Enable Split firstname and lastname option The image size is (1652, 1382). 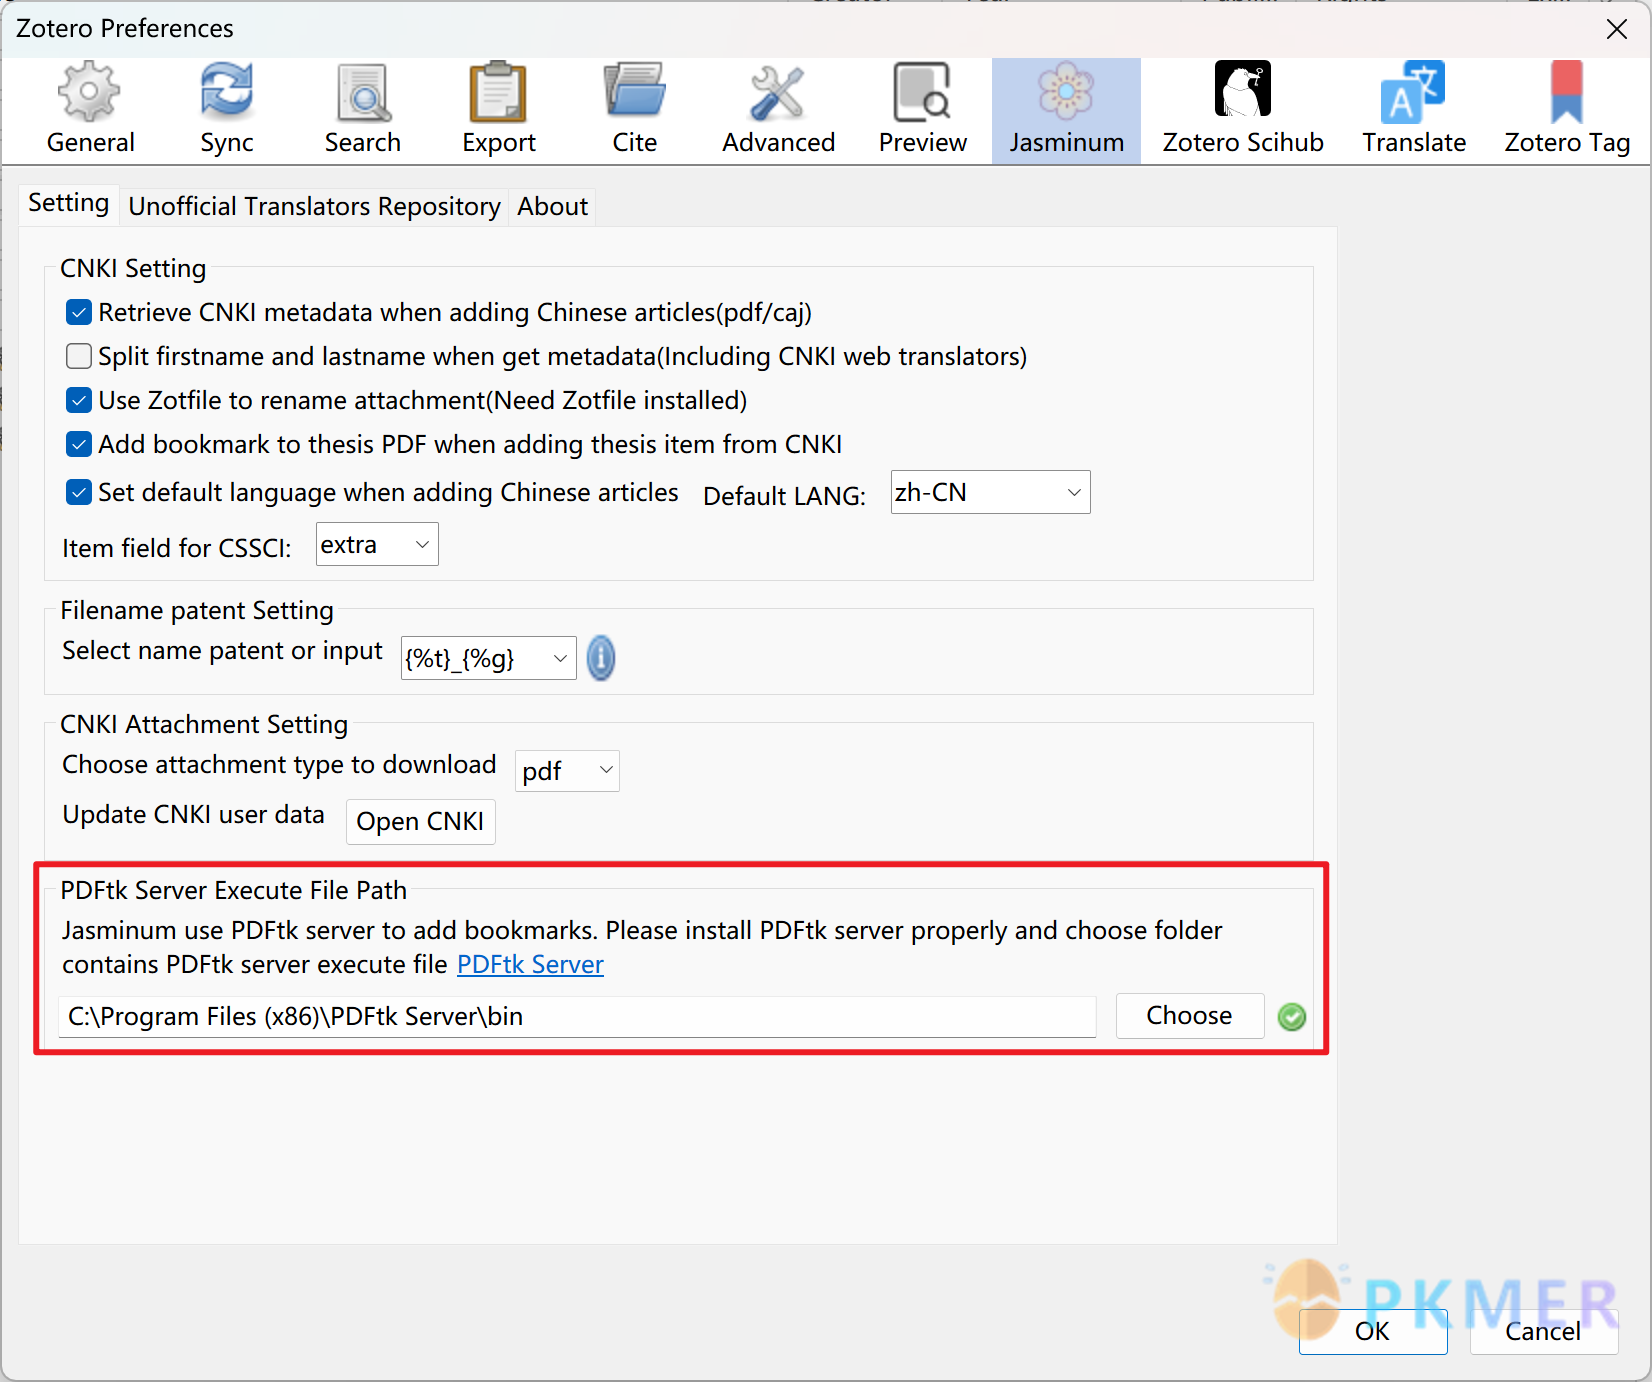click(x=79, y=357)
